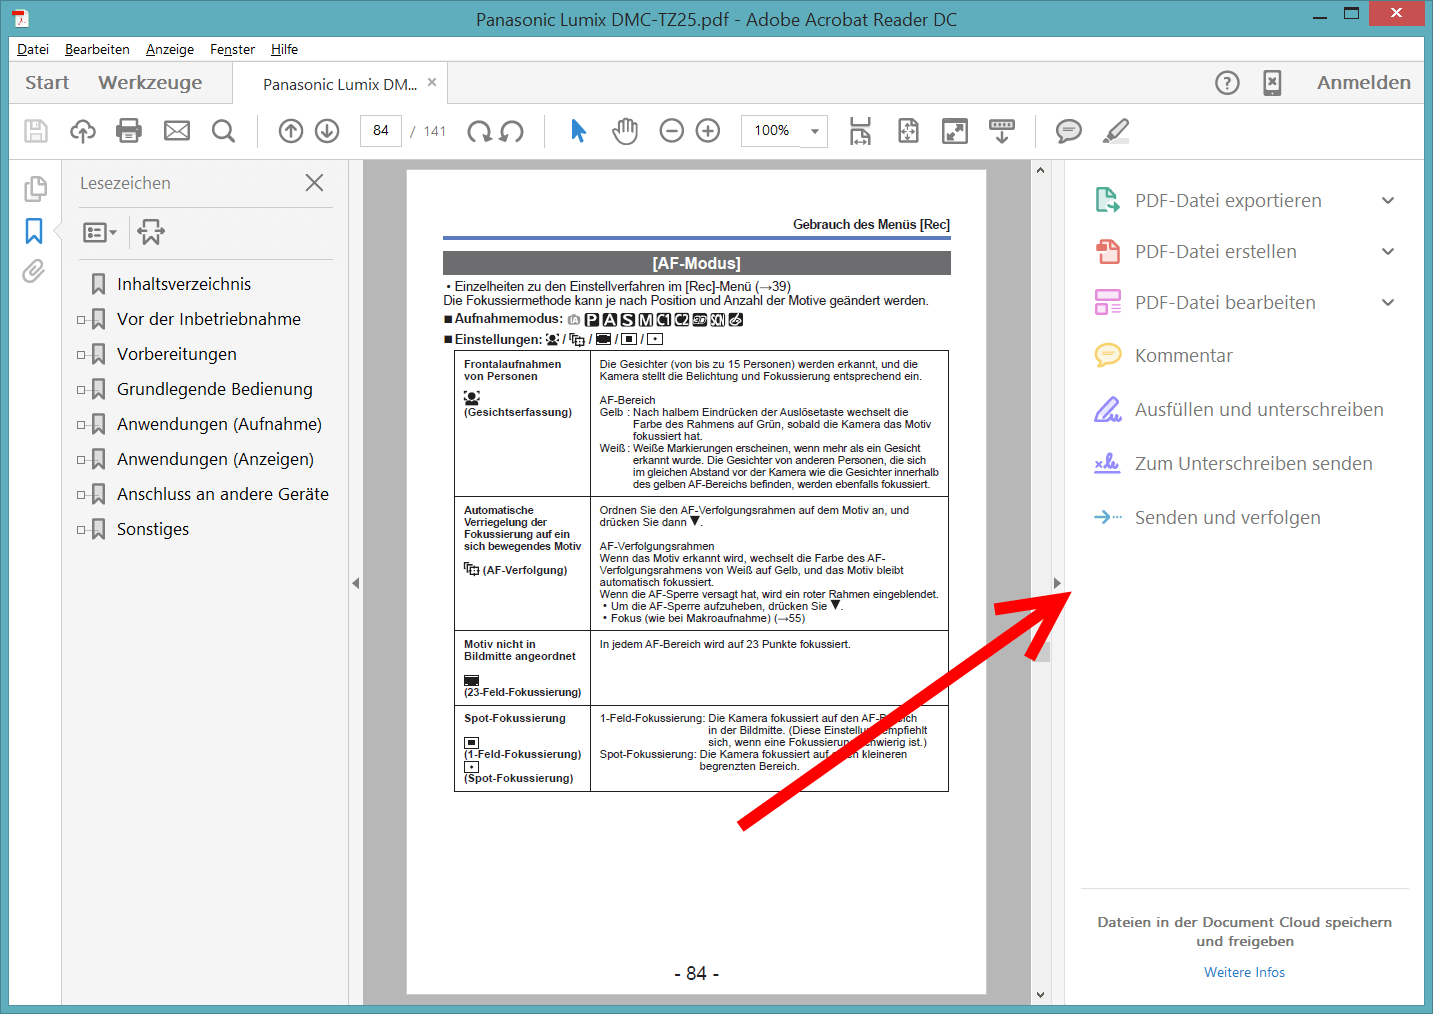Toggle the bookmarks panel icon
Viewport: 1433px width, 1014px height.
coord(34,231)
